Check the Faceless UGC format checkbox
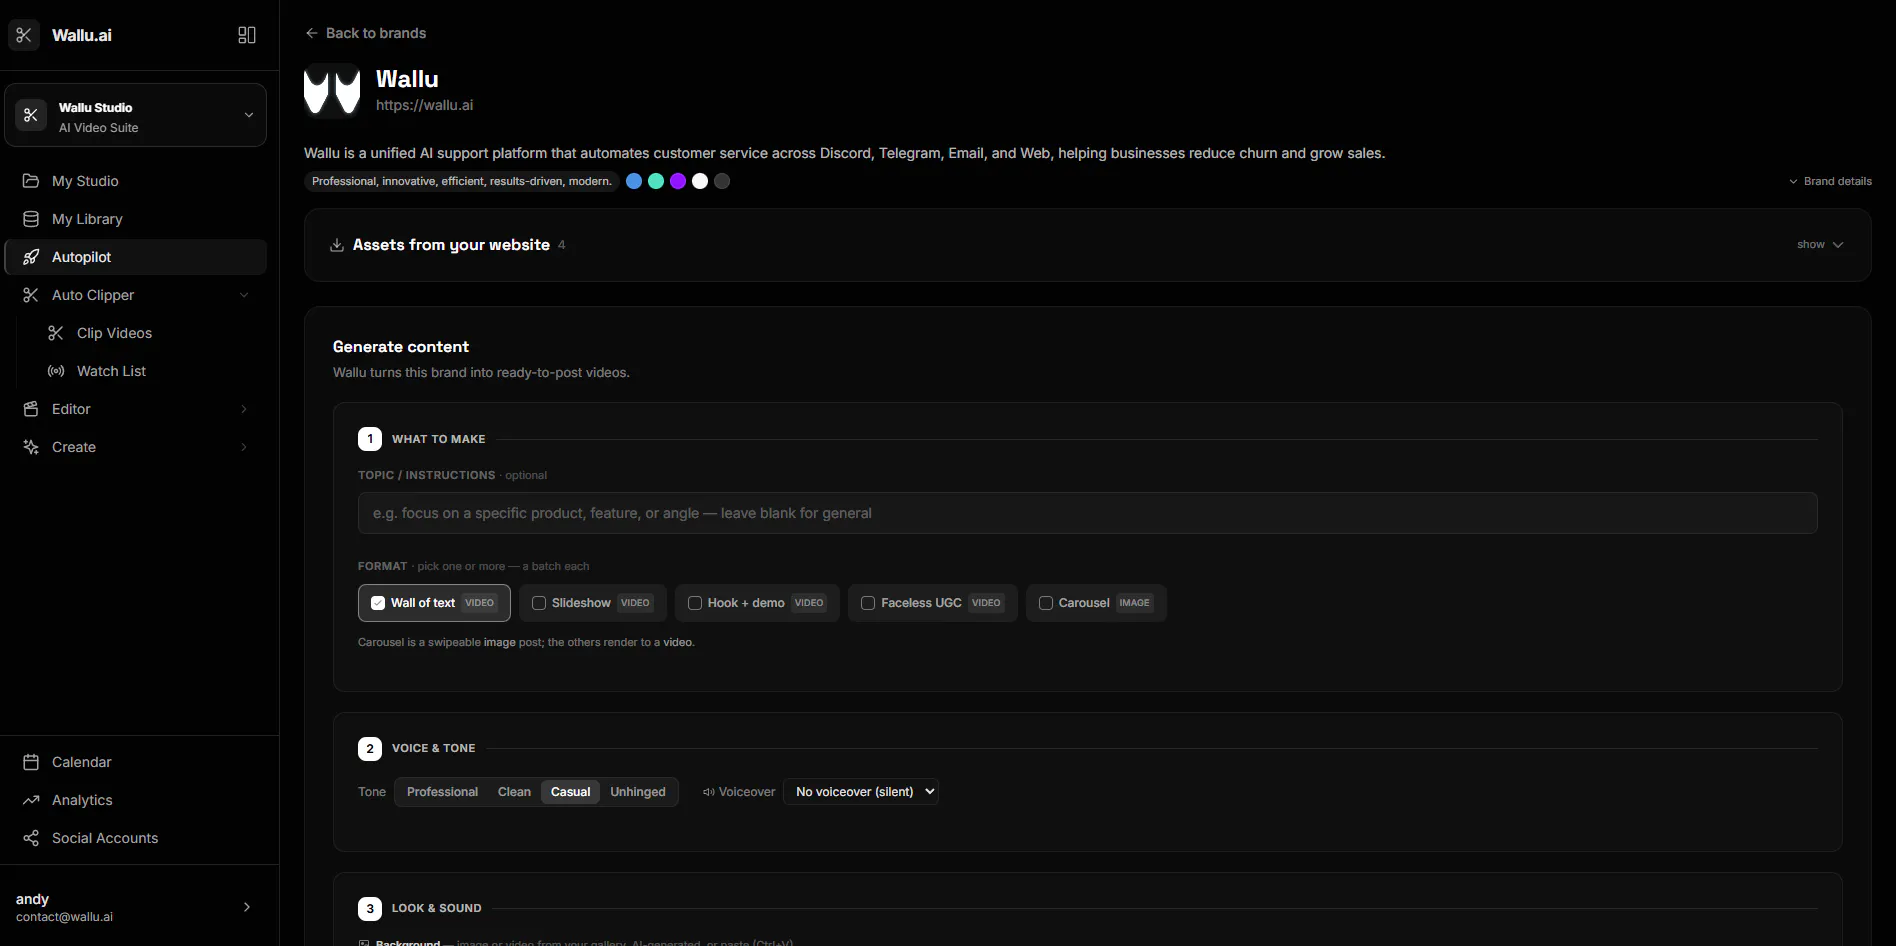1896x946 pixels. 868,603
